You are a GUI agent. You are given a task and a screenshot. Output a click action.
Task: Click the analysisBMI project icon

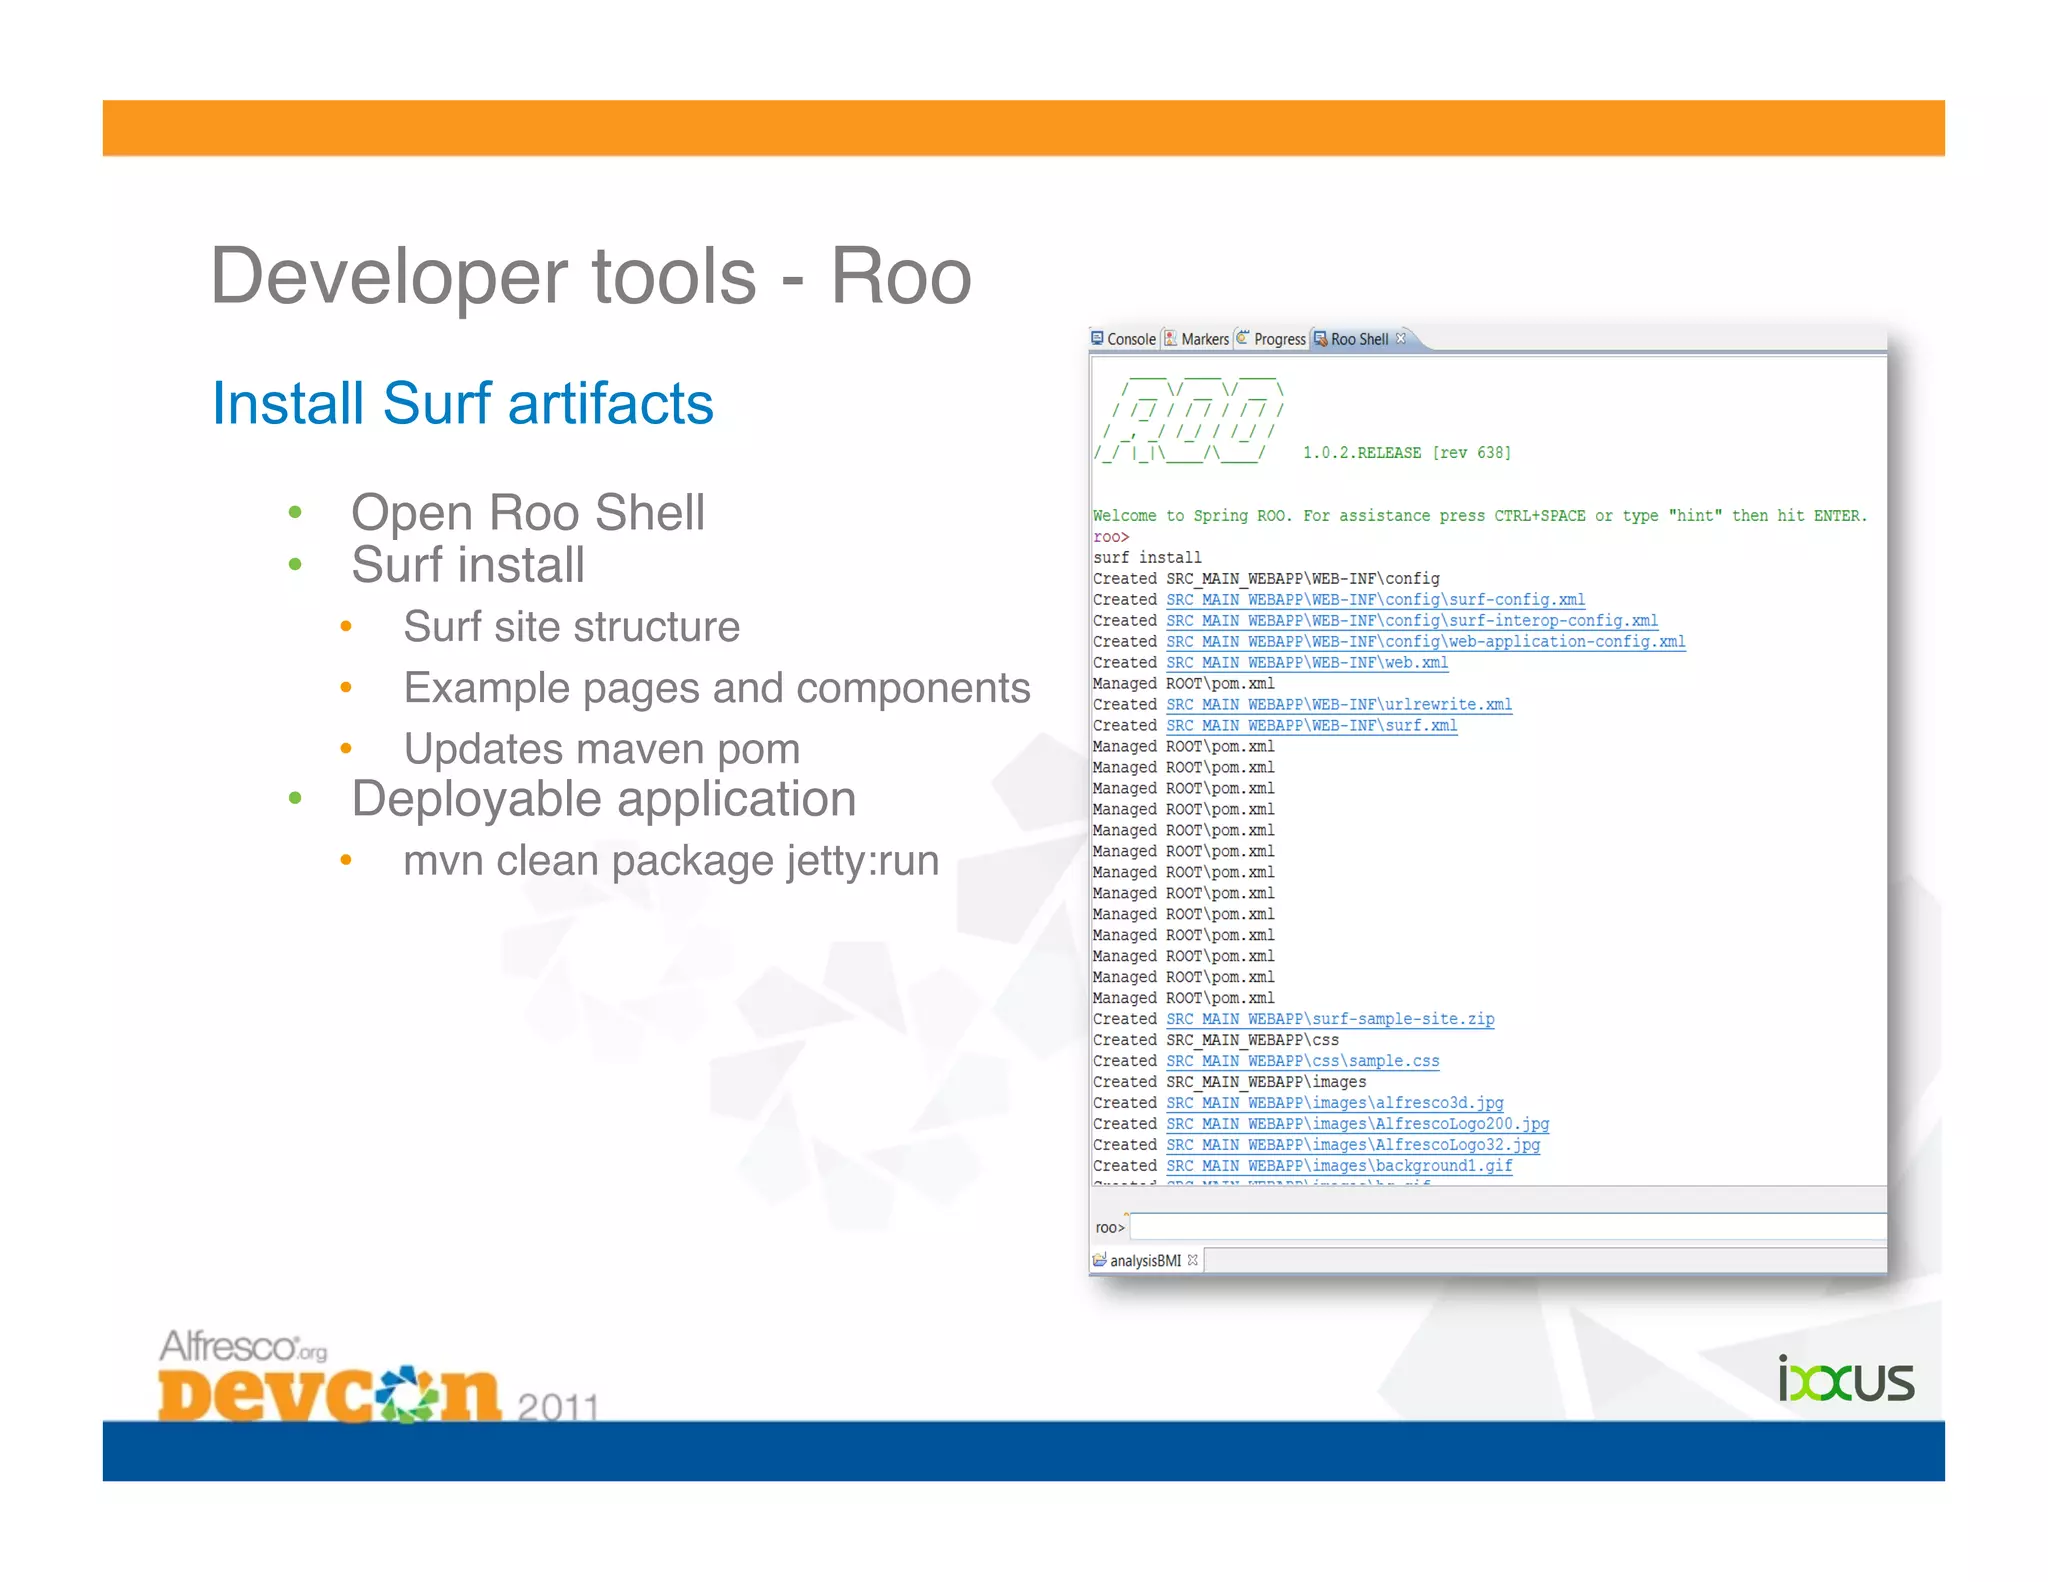[1100, 1260]
